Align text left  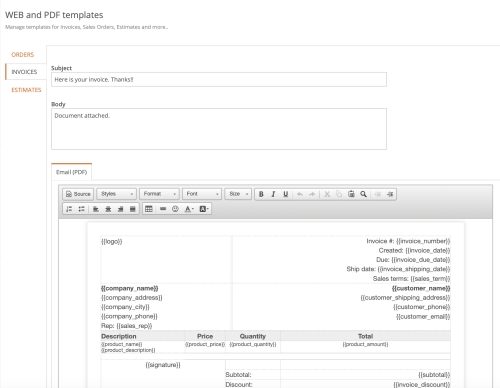96,209
